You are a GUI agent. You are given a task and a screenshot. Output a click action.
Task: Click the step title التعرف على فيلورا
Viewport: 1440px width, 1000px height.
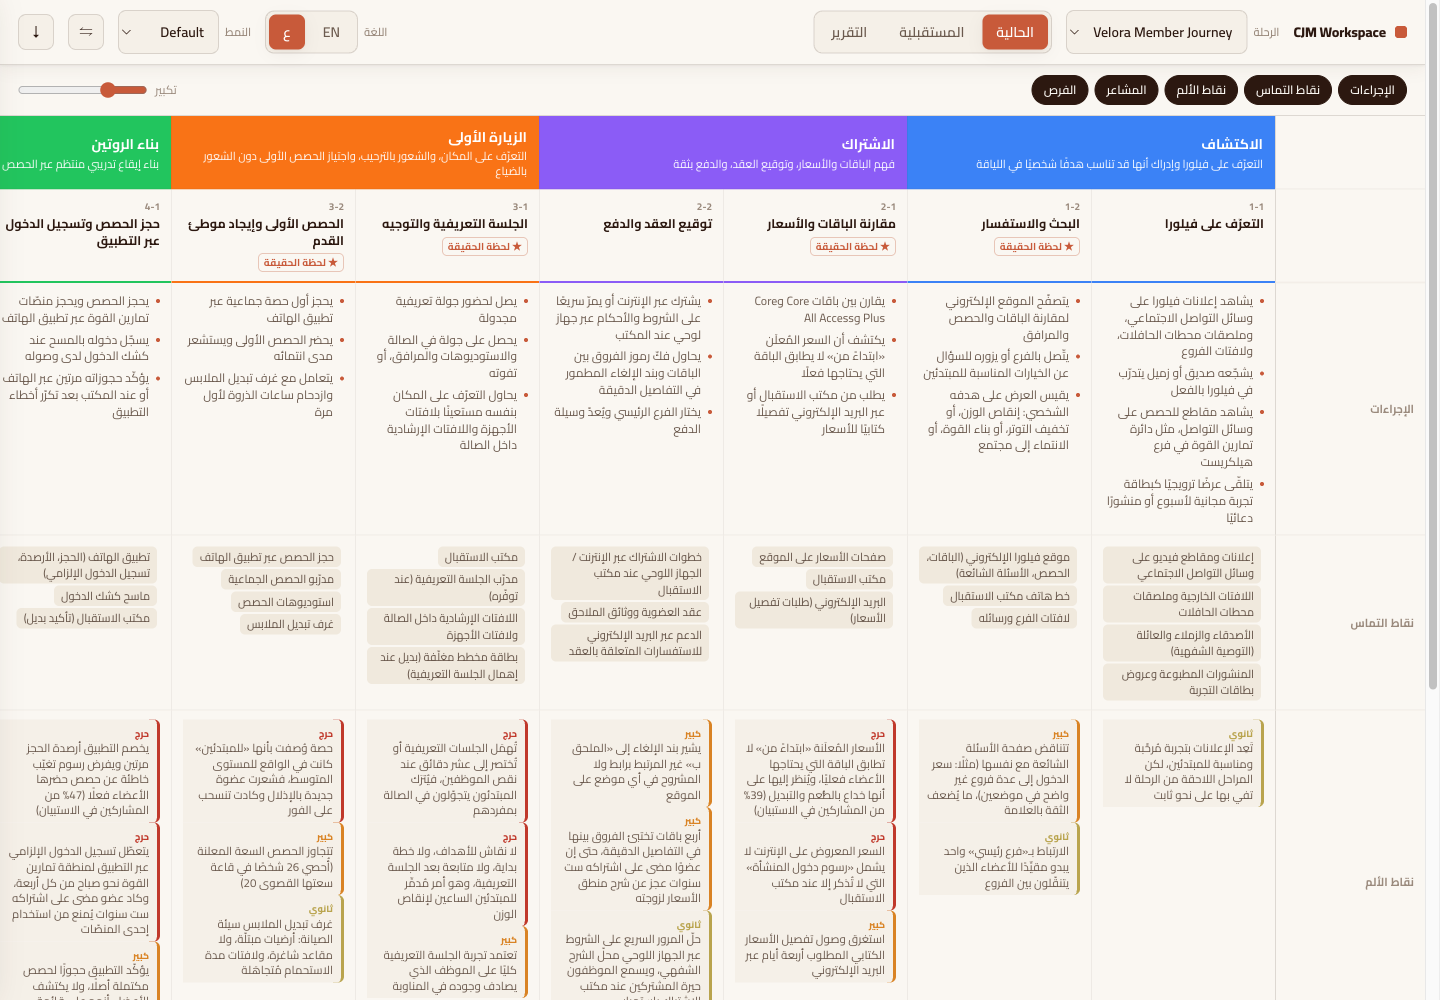coord(1214,224)
